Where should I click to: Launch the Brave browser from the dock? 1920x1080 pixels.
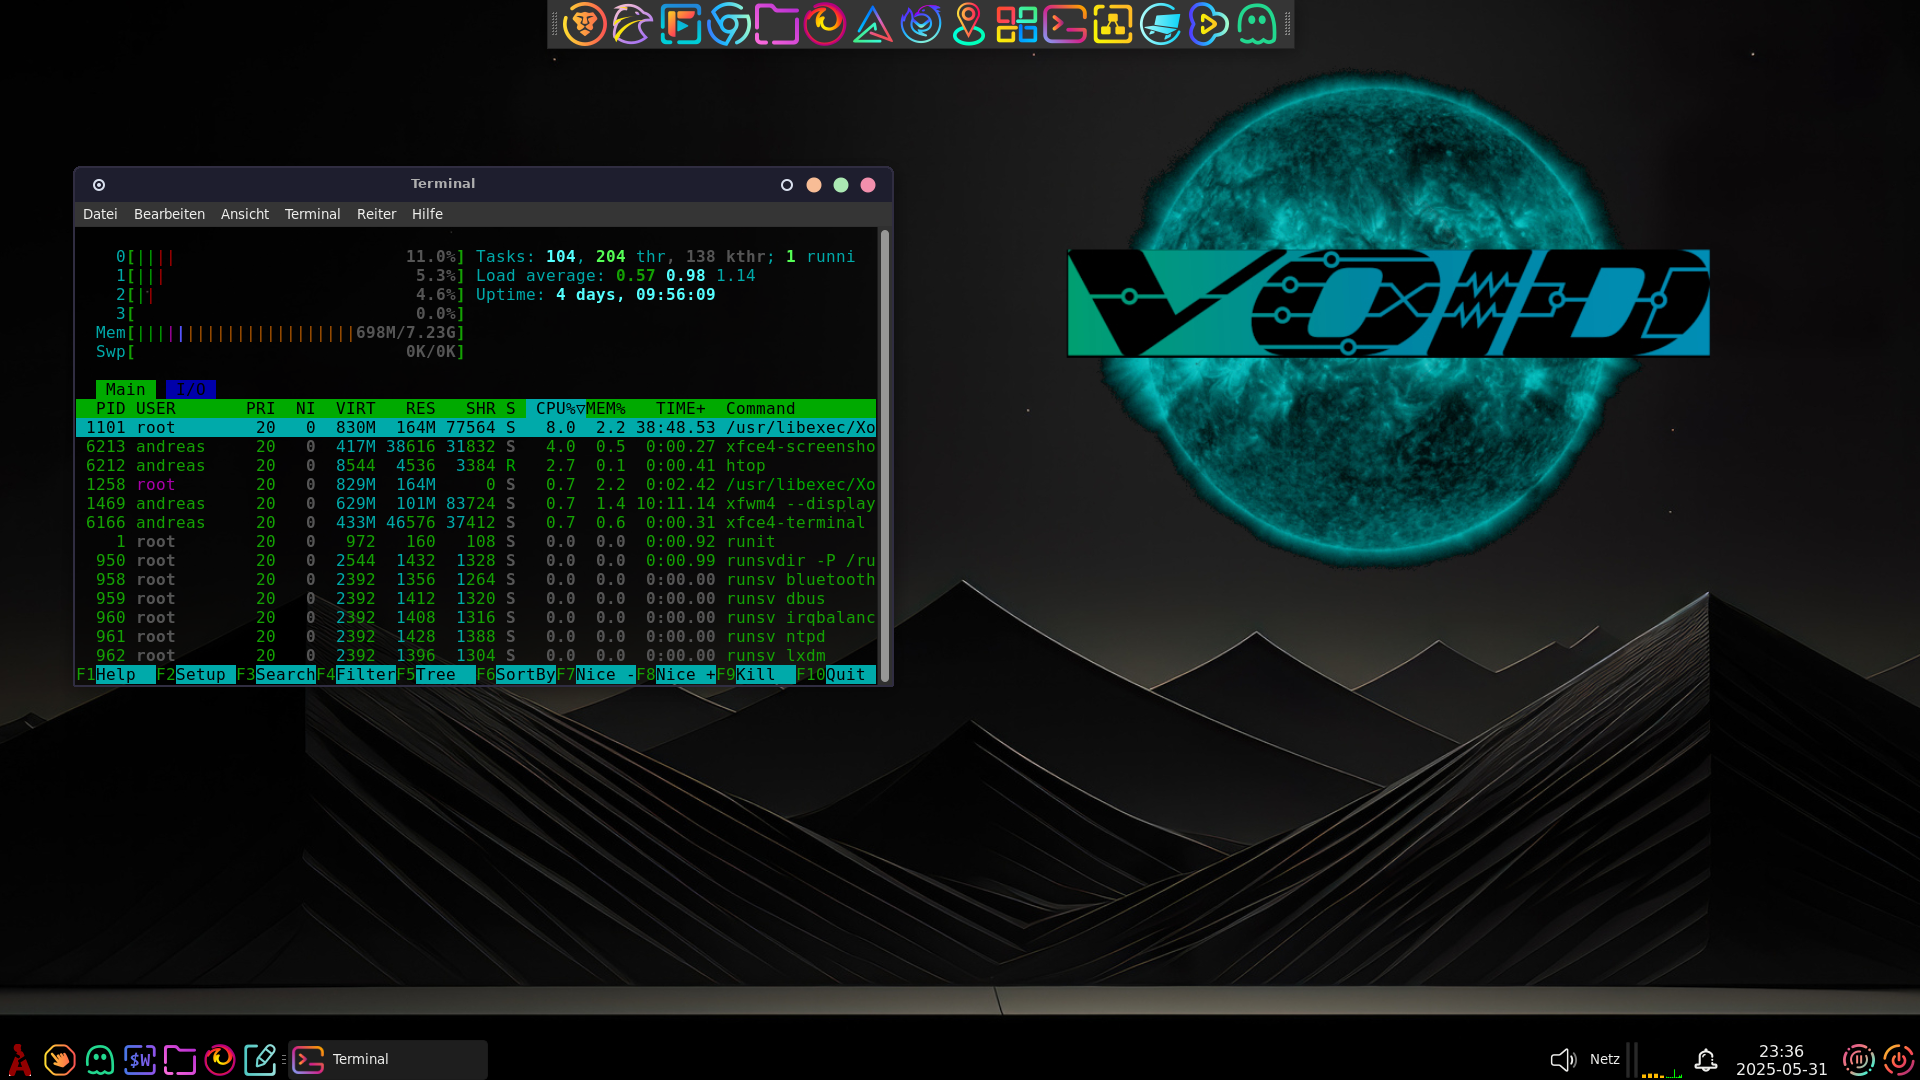coord(584,24)
